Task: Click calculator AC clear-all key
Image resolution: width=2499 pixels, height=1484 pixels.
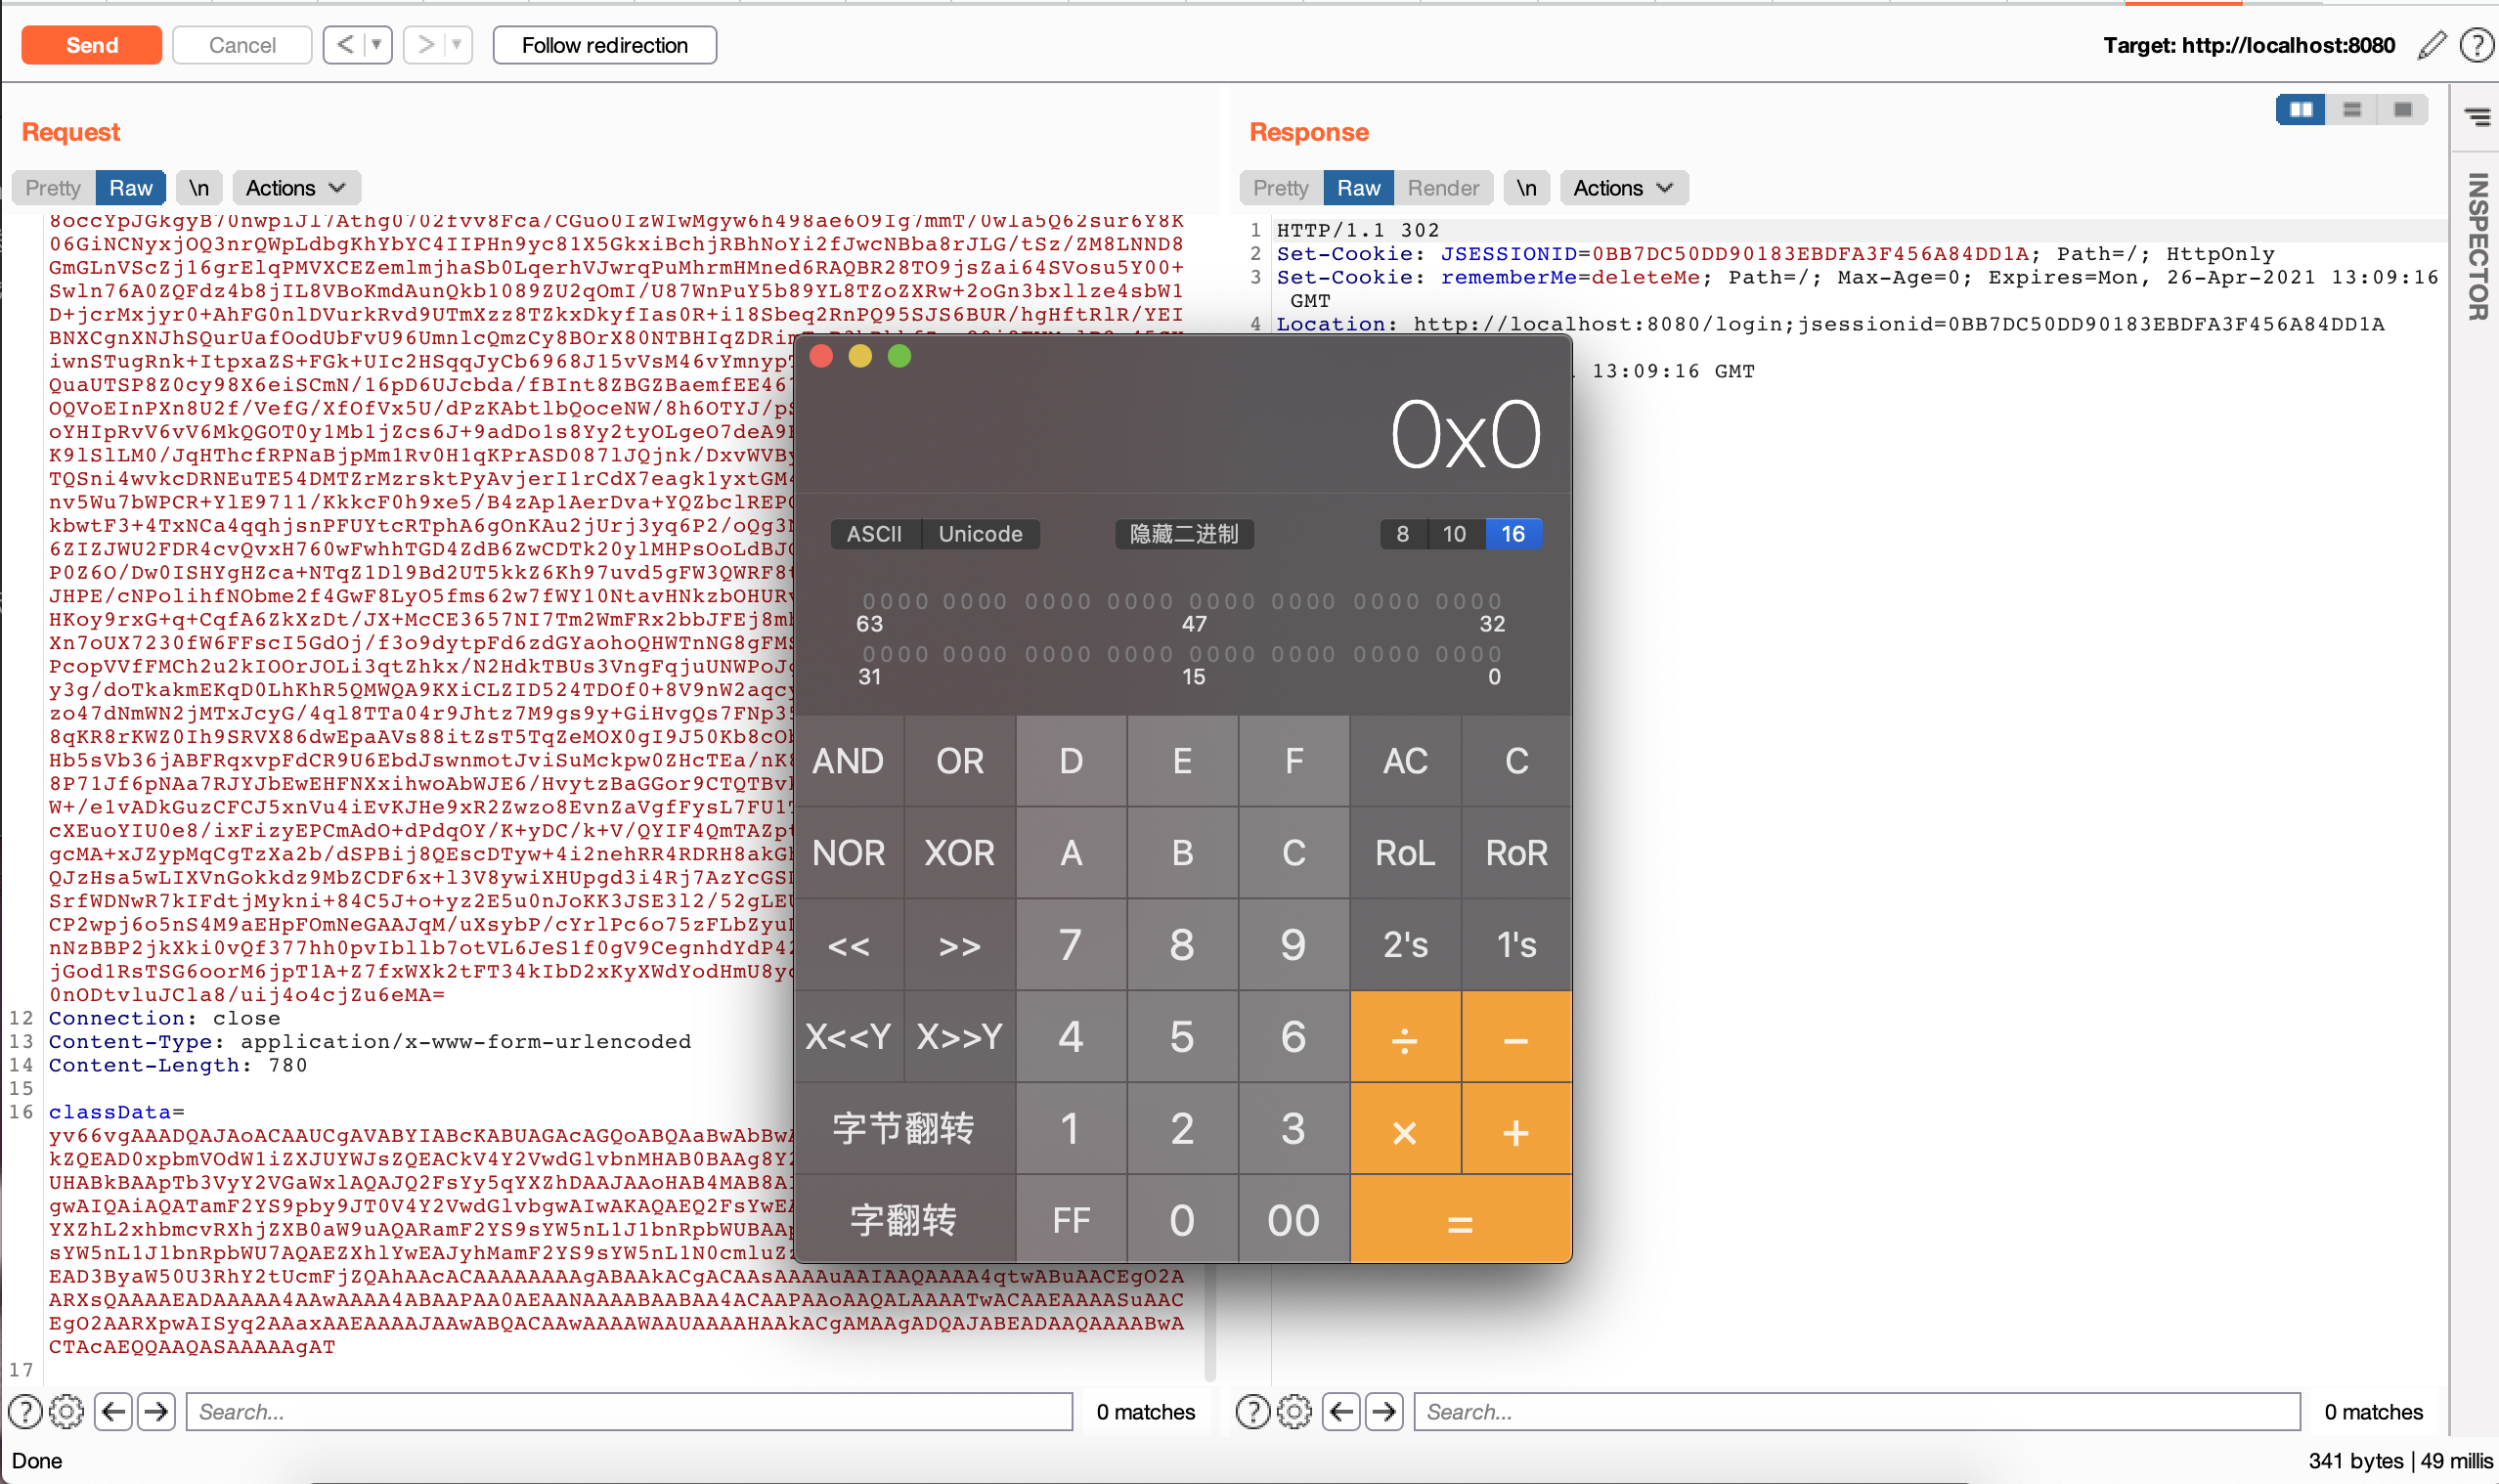Action: click(x=1405, y=761)
